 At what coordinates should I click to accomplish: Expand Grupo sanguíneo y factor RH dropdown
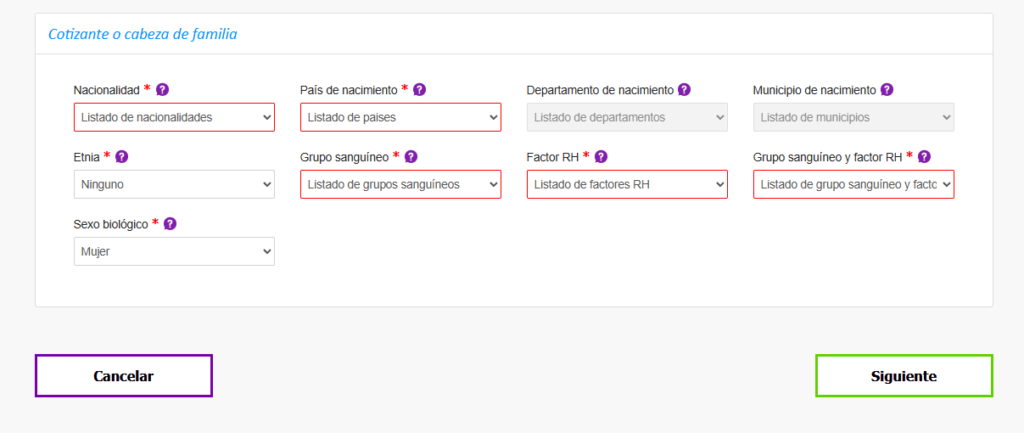(x=853, y=185)
